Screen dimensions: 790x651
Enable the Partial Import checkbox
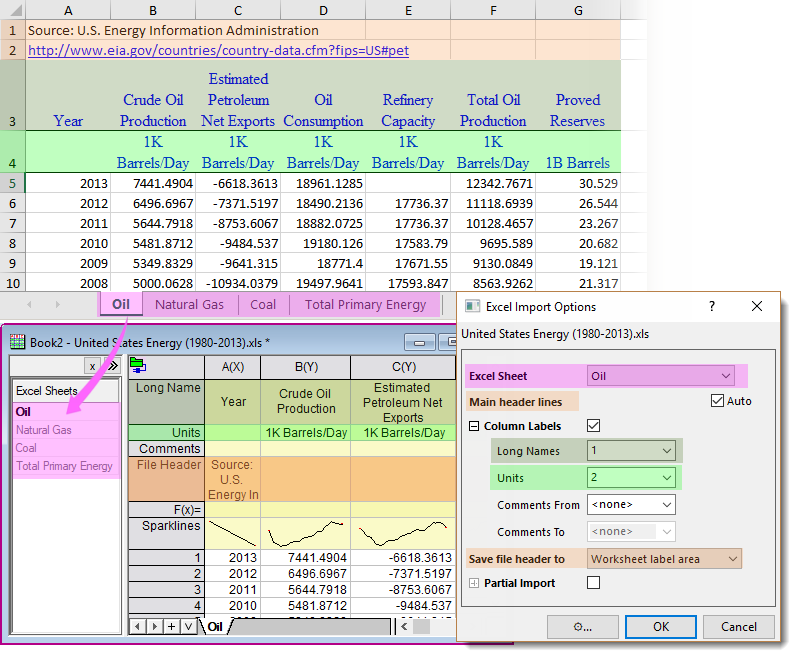(594, 582)
